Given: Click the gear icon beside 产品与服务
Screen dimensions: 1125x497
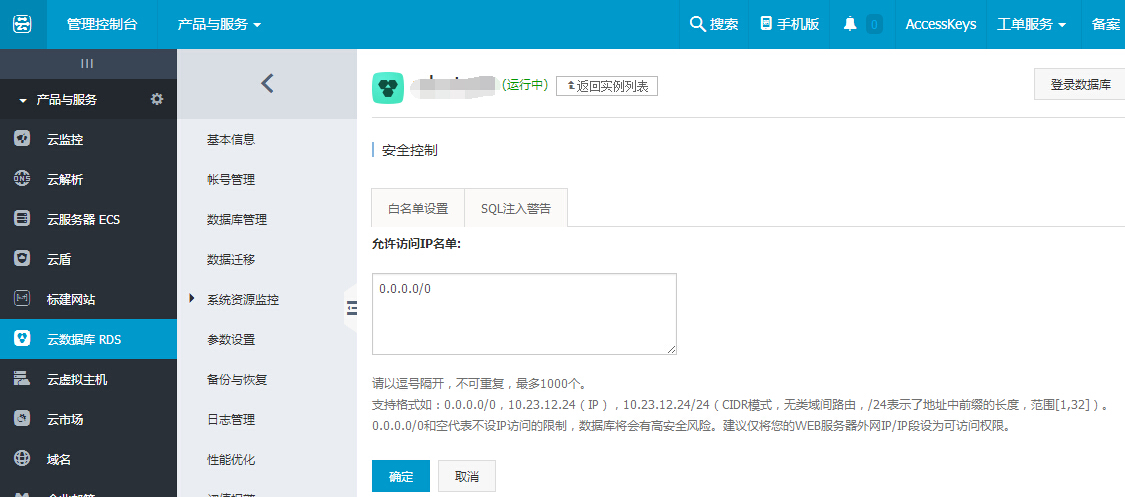Looking at the screenshot, I should point(156,99).
